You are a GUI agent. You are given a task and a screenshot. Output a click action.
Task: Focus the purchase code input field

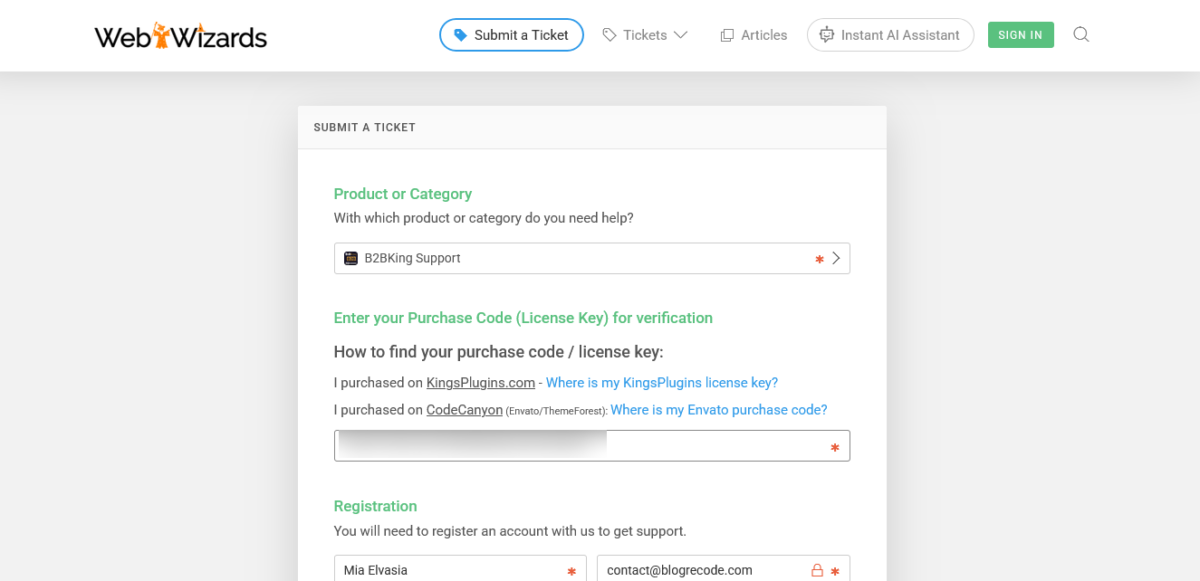(x=592, y=446)
